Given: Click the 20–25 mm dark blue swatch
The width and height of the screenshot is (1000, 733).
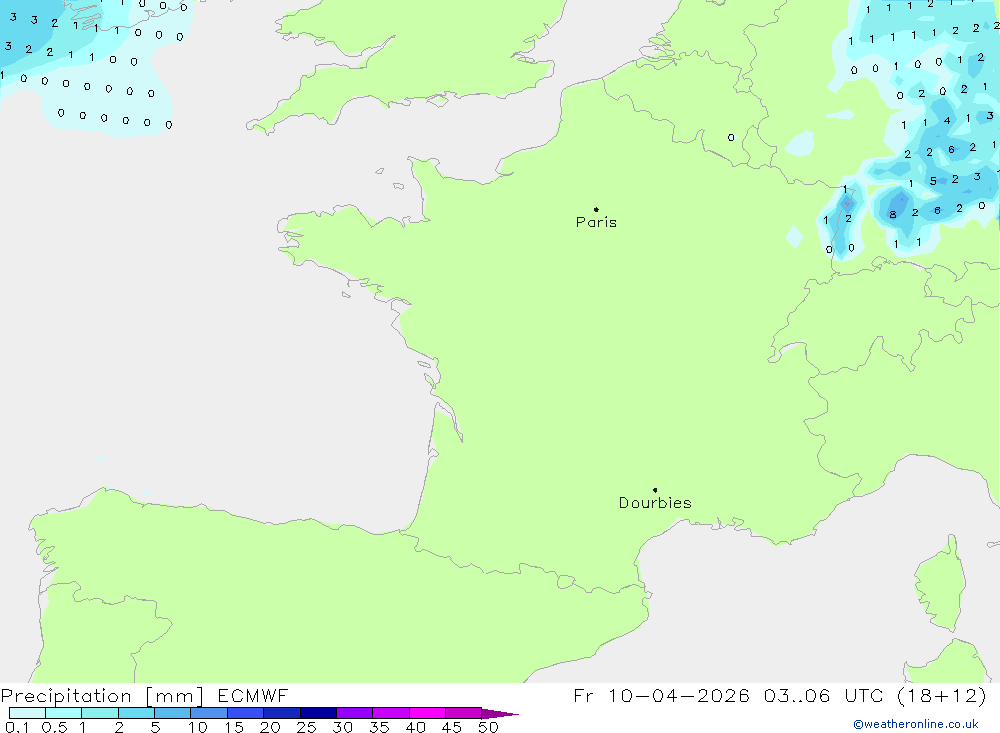Looking at the screenshot, I should click(282, 713).
